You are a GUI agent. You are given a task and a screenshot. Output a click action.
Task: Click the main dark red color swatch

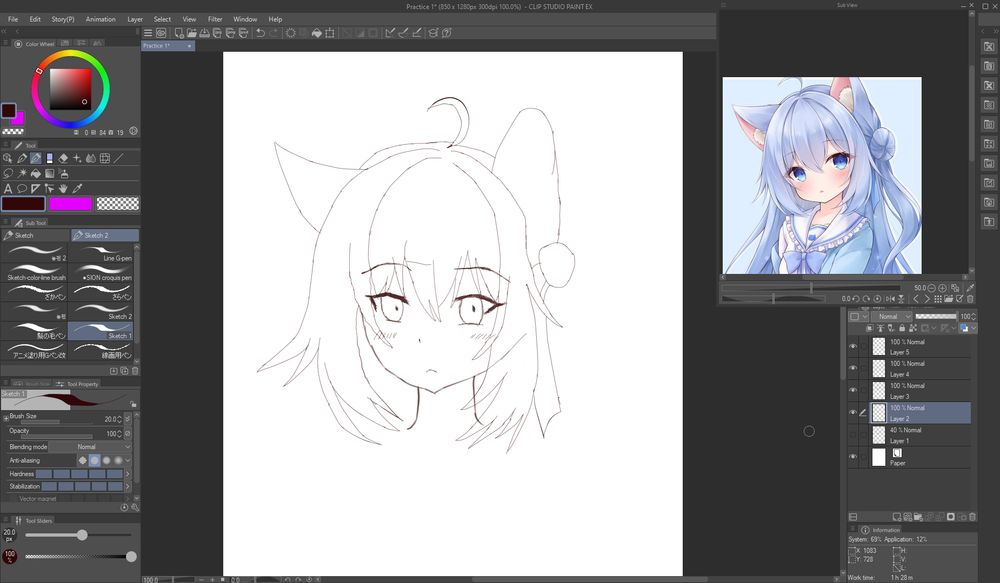pyautogui.click(x=24, y=204)
